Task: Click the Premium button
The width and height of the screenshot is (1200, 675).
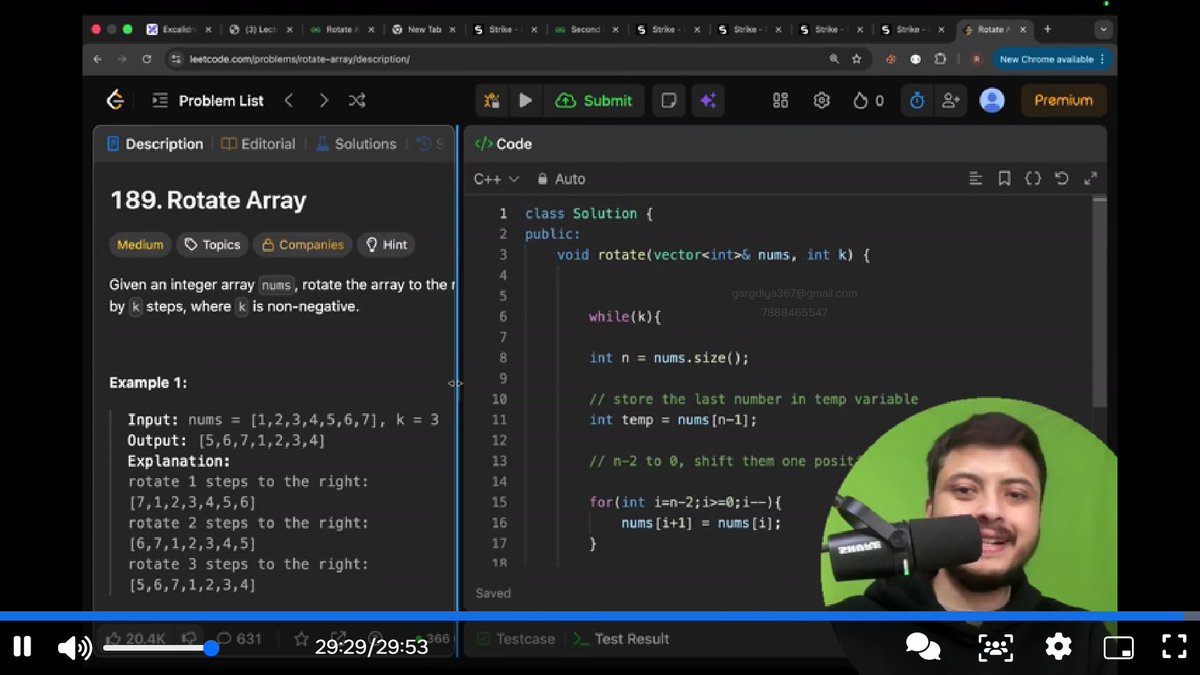Action: click(x=1063, y=100)
